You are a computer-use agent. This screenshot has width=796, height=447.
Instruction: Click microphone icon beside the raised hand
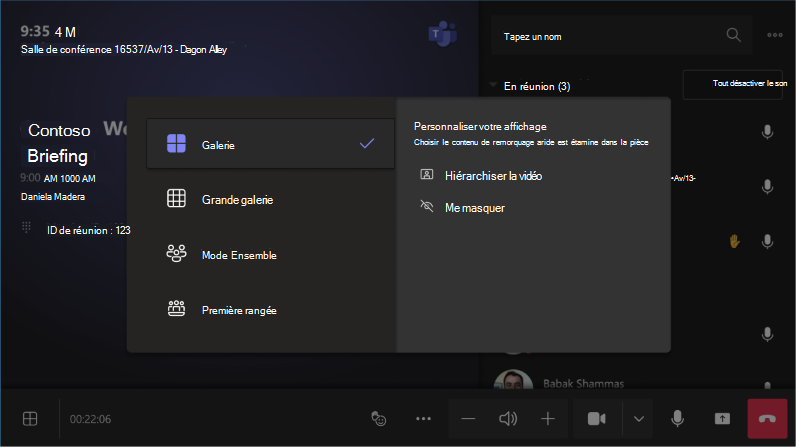click(x=767, y=242)
